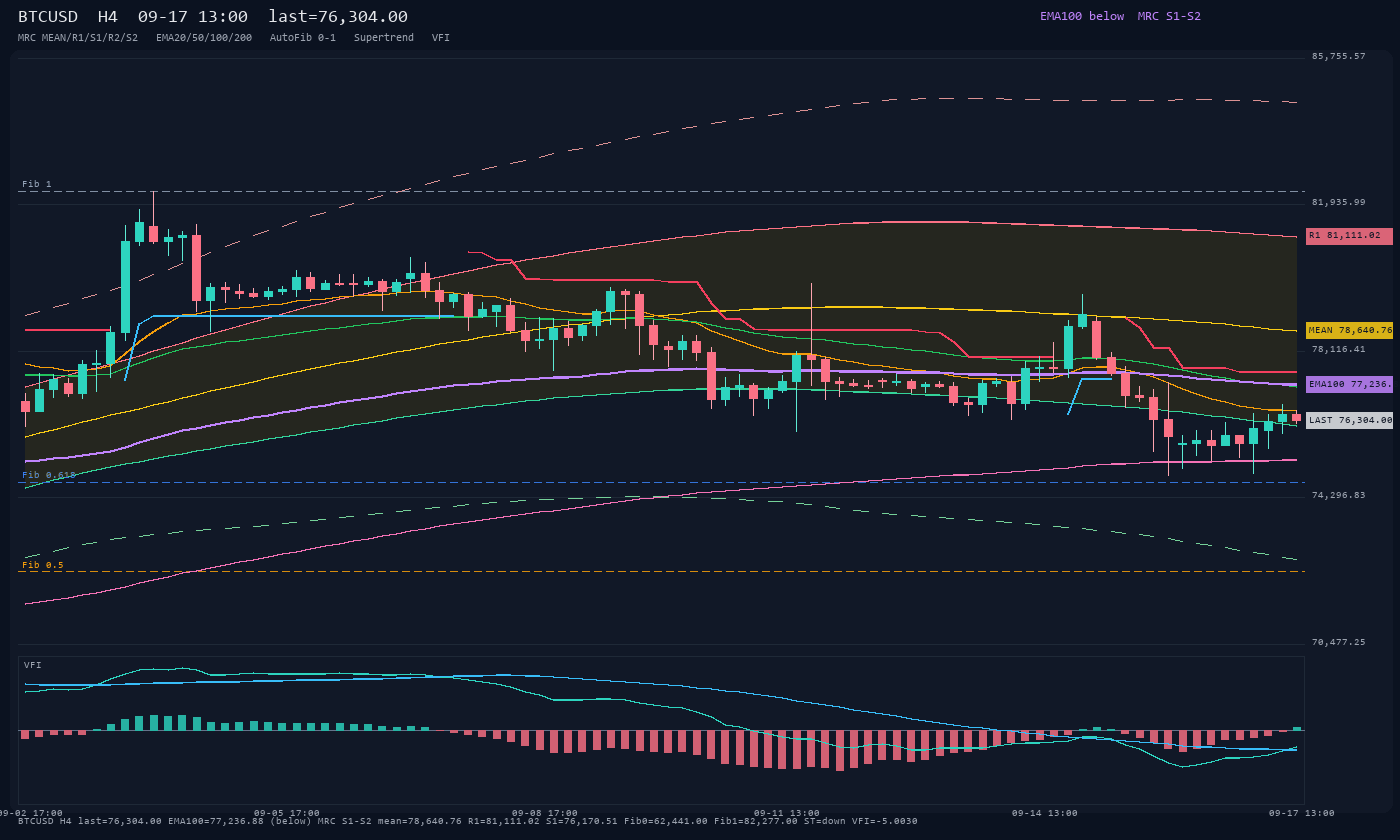Select the Supertrend legend entry
Screen dimensions: 1400x840
click(384, 38)
